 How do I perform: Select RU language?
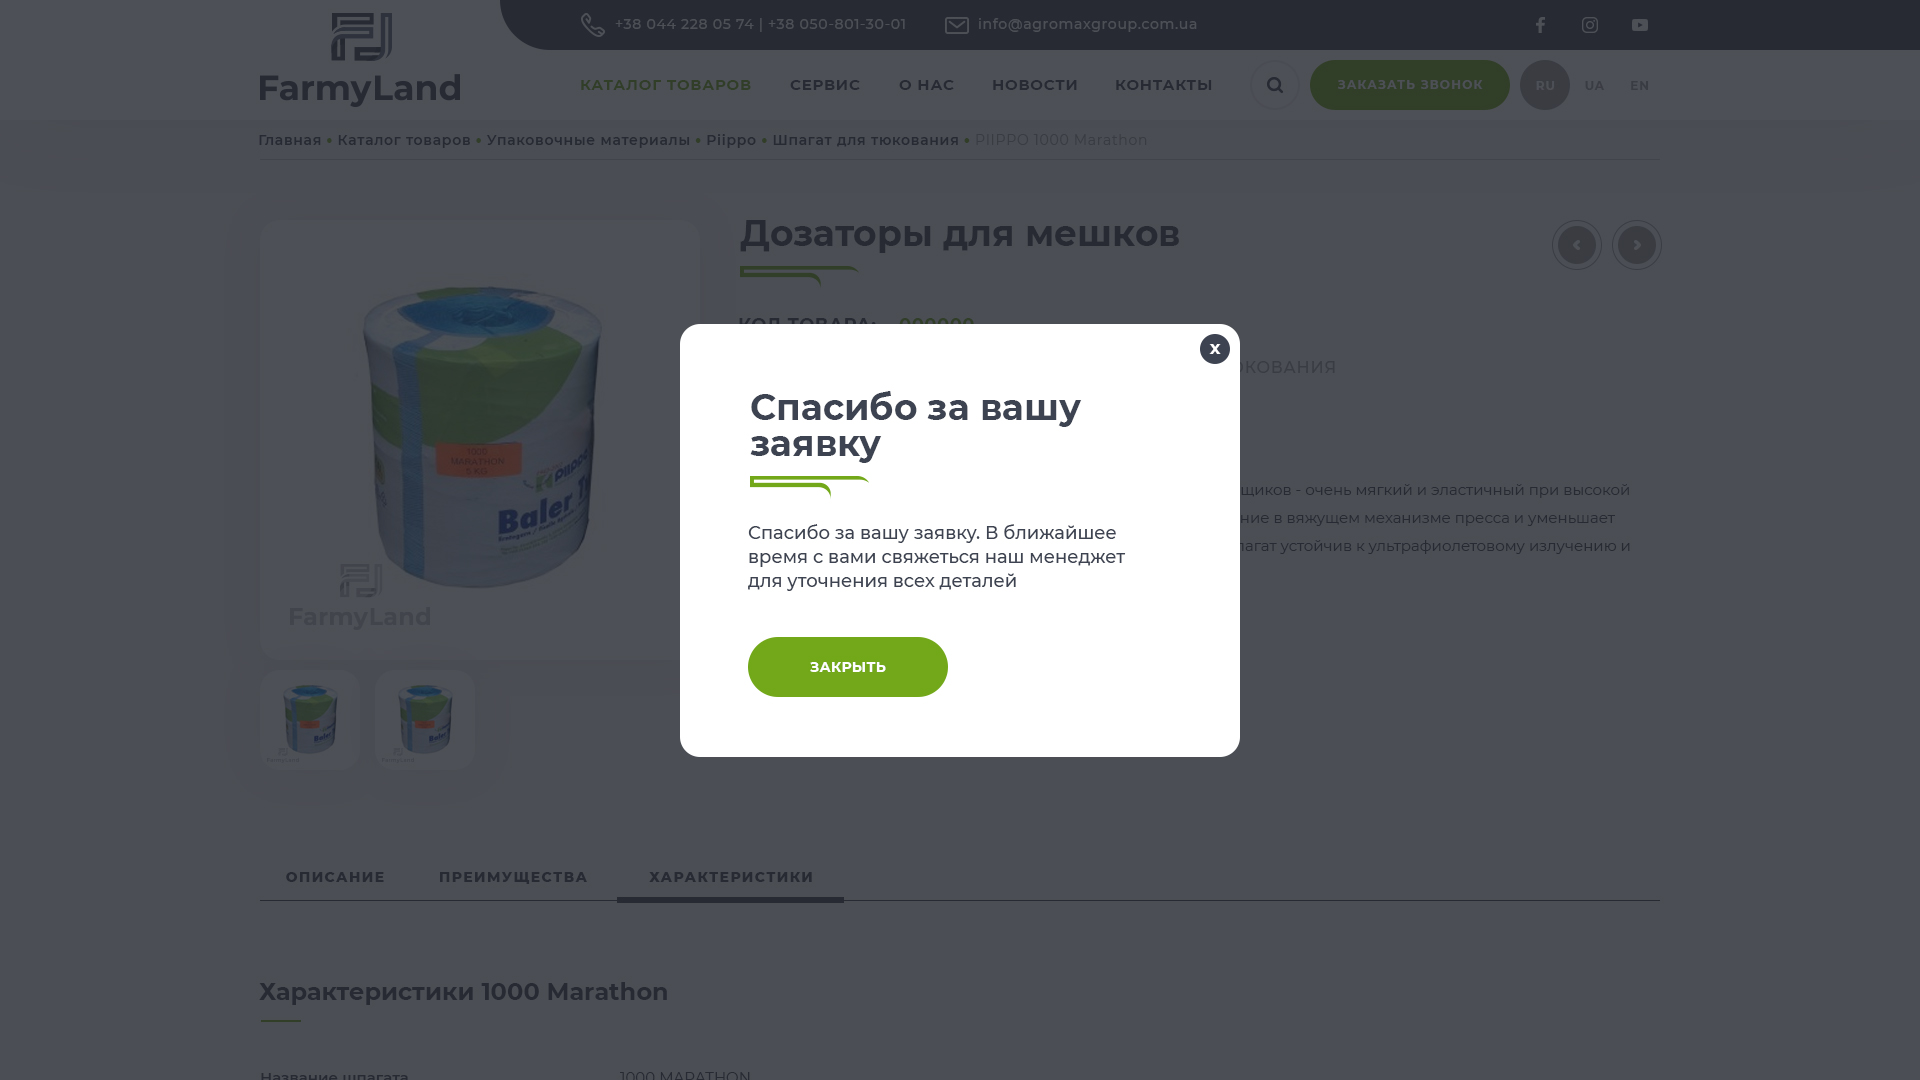[1545, 85]
